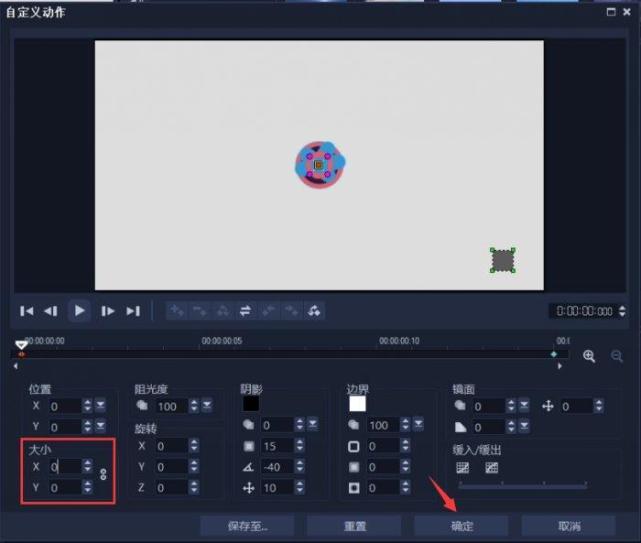Click the 重置 (reset) button
The image size is (641, 543).
[354, 526]
